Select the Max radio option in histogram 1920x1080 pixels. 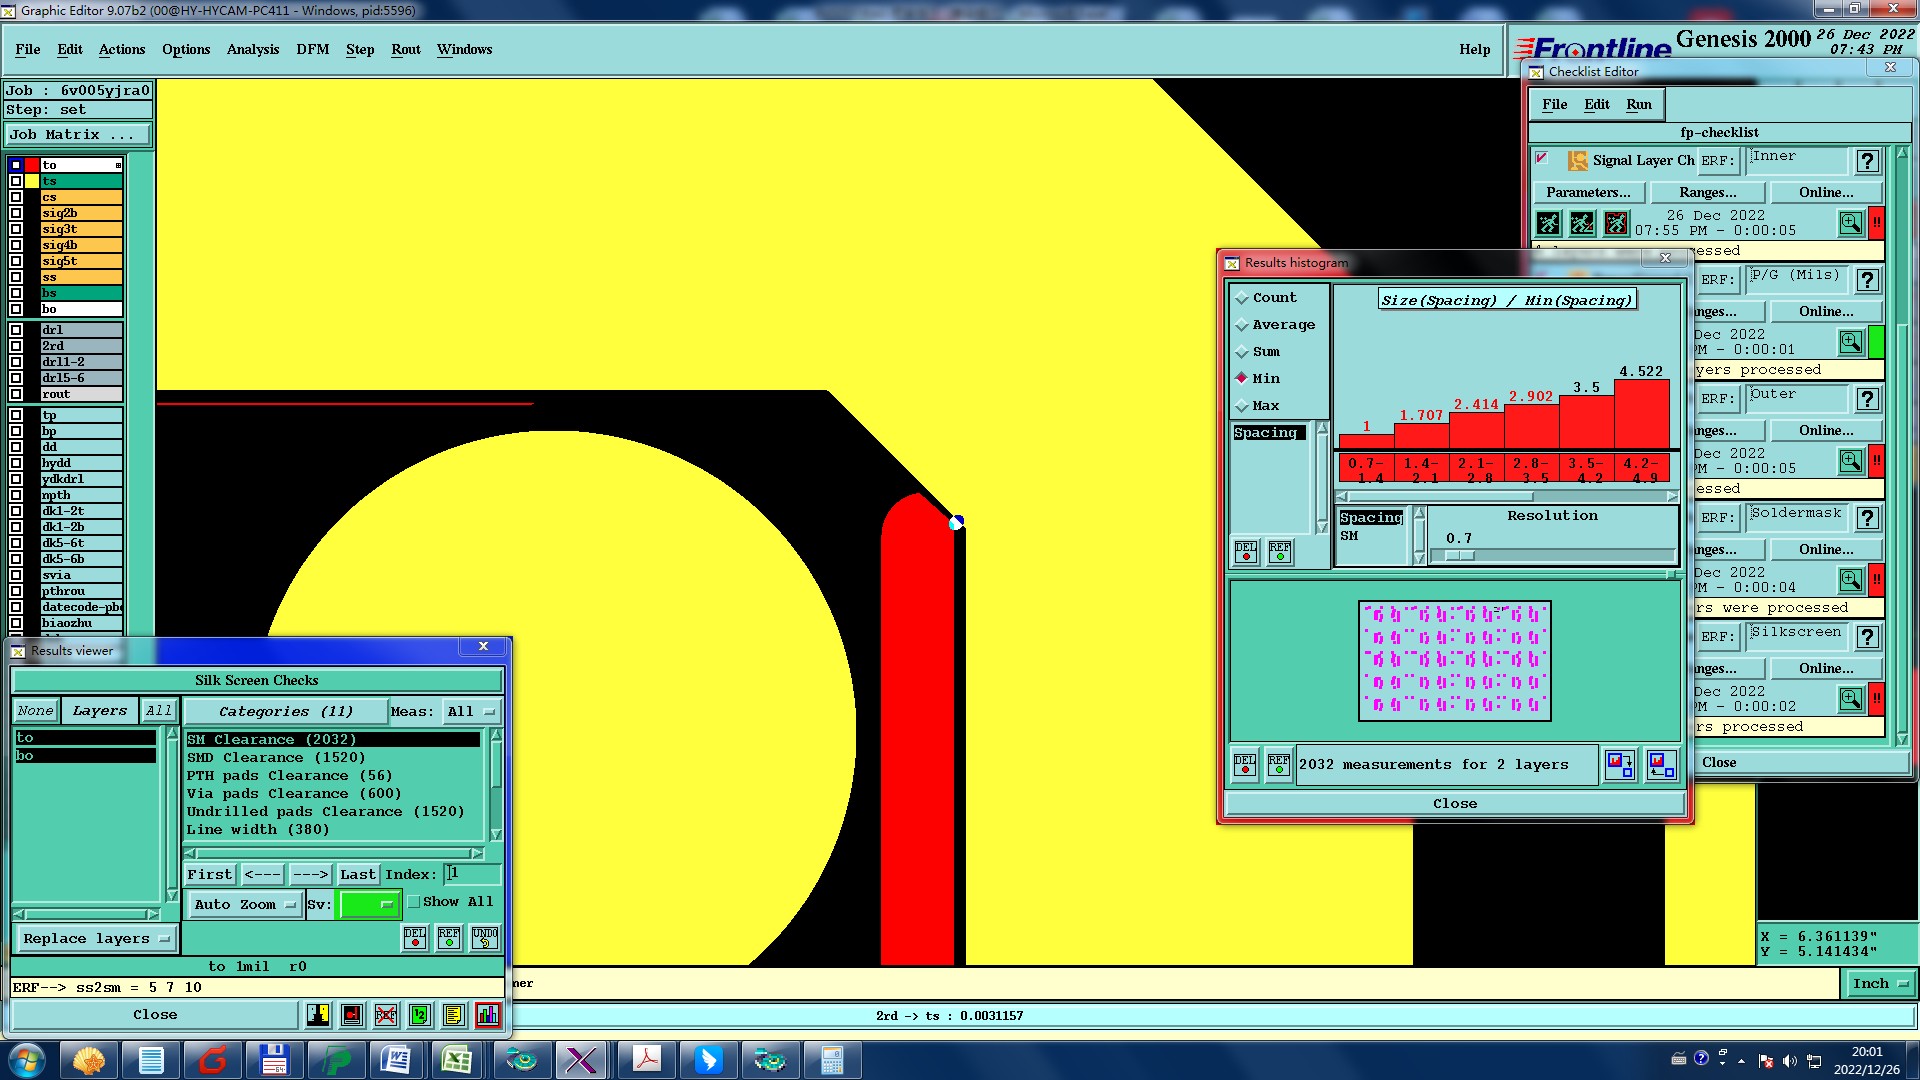click(1242, 406)
